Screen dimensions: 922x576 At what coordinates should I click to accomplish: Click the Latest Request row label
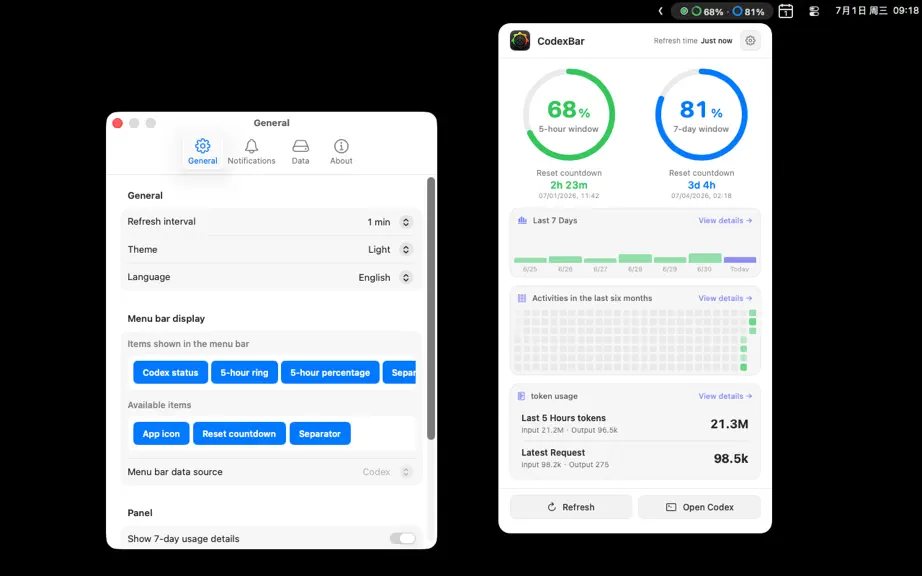click(x=553, y=453)
